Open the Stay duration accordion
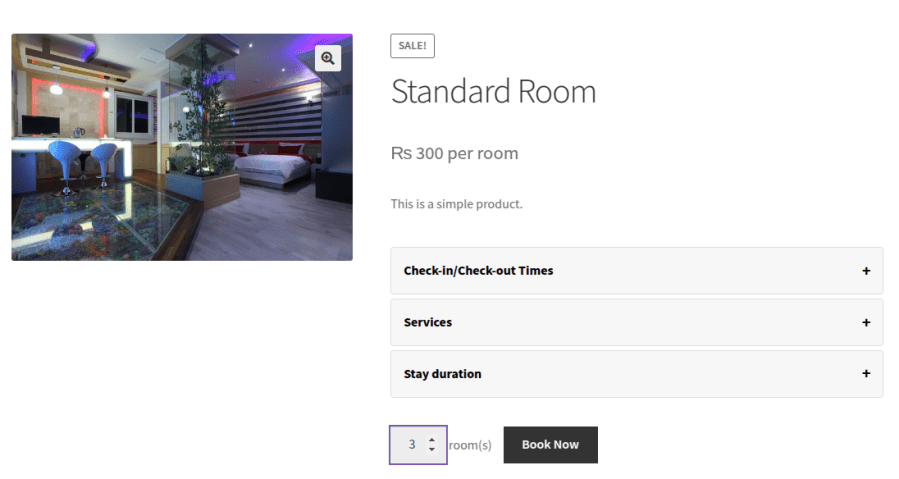 (443, 374)
